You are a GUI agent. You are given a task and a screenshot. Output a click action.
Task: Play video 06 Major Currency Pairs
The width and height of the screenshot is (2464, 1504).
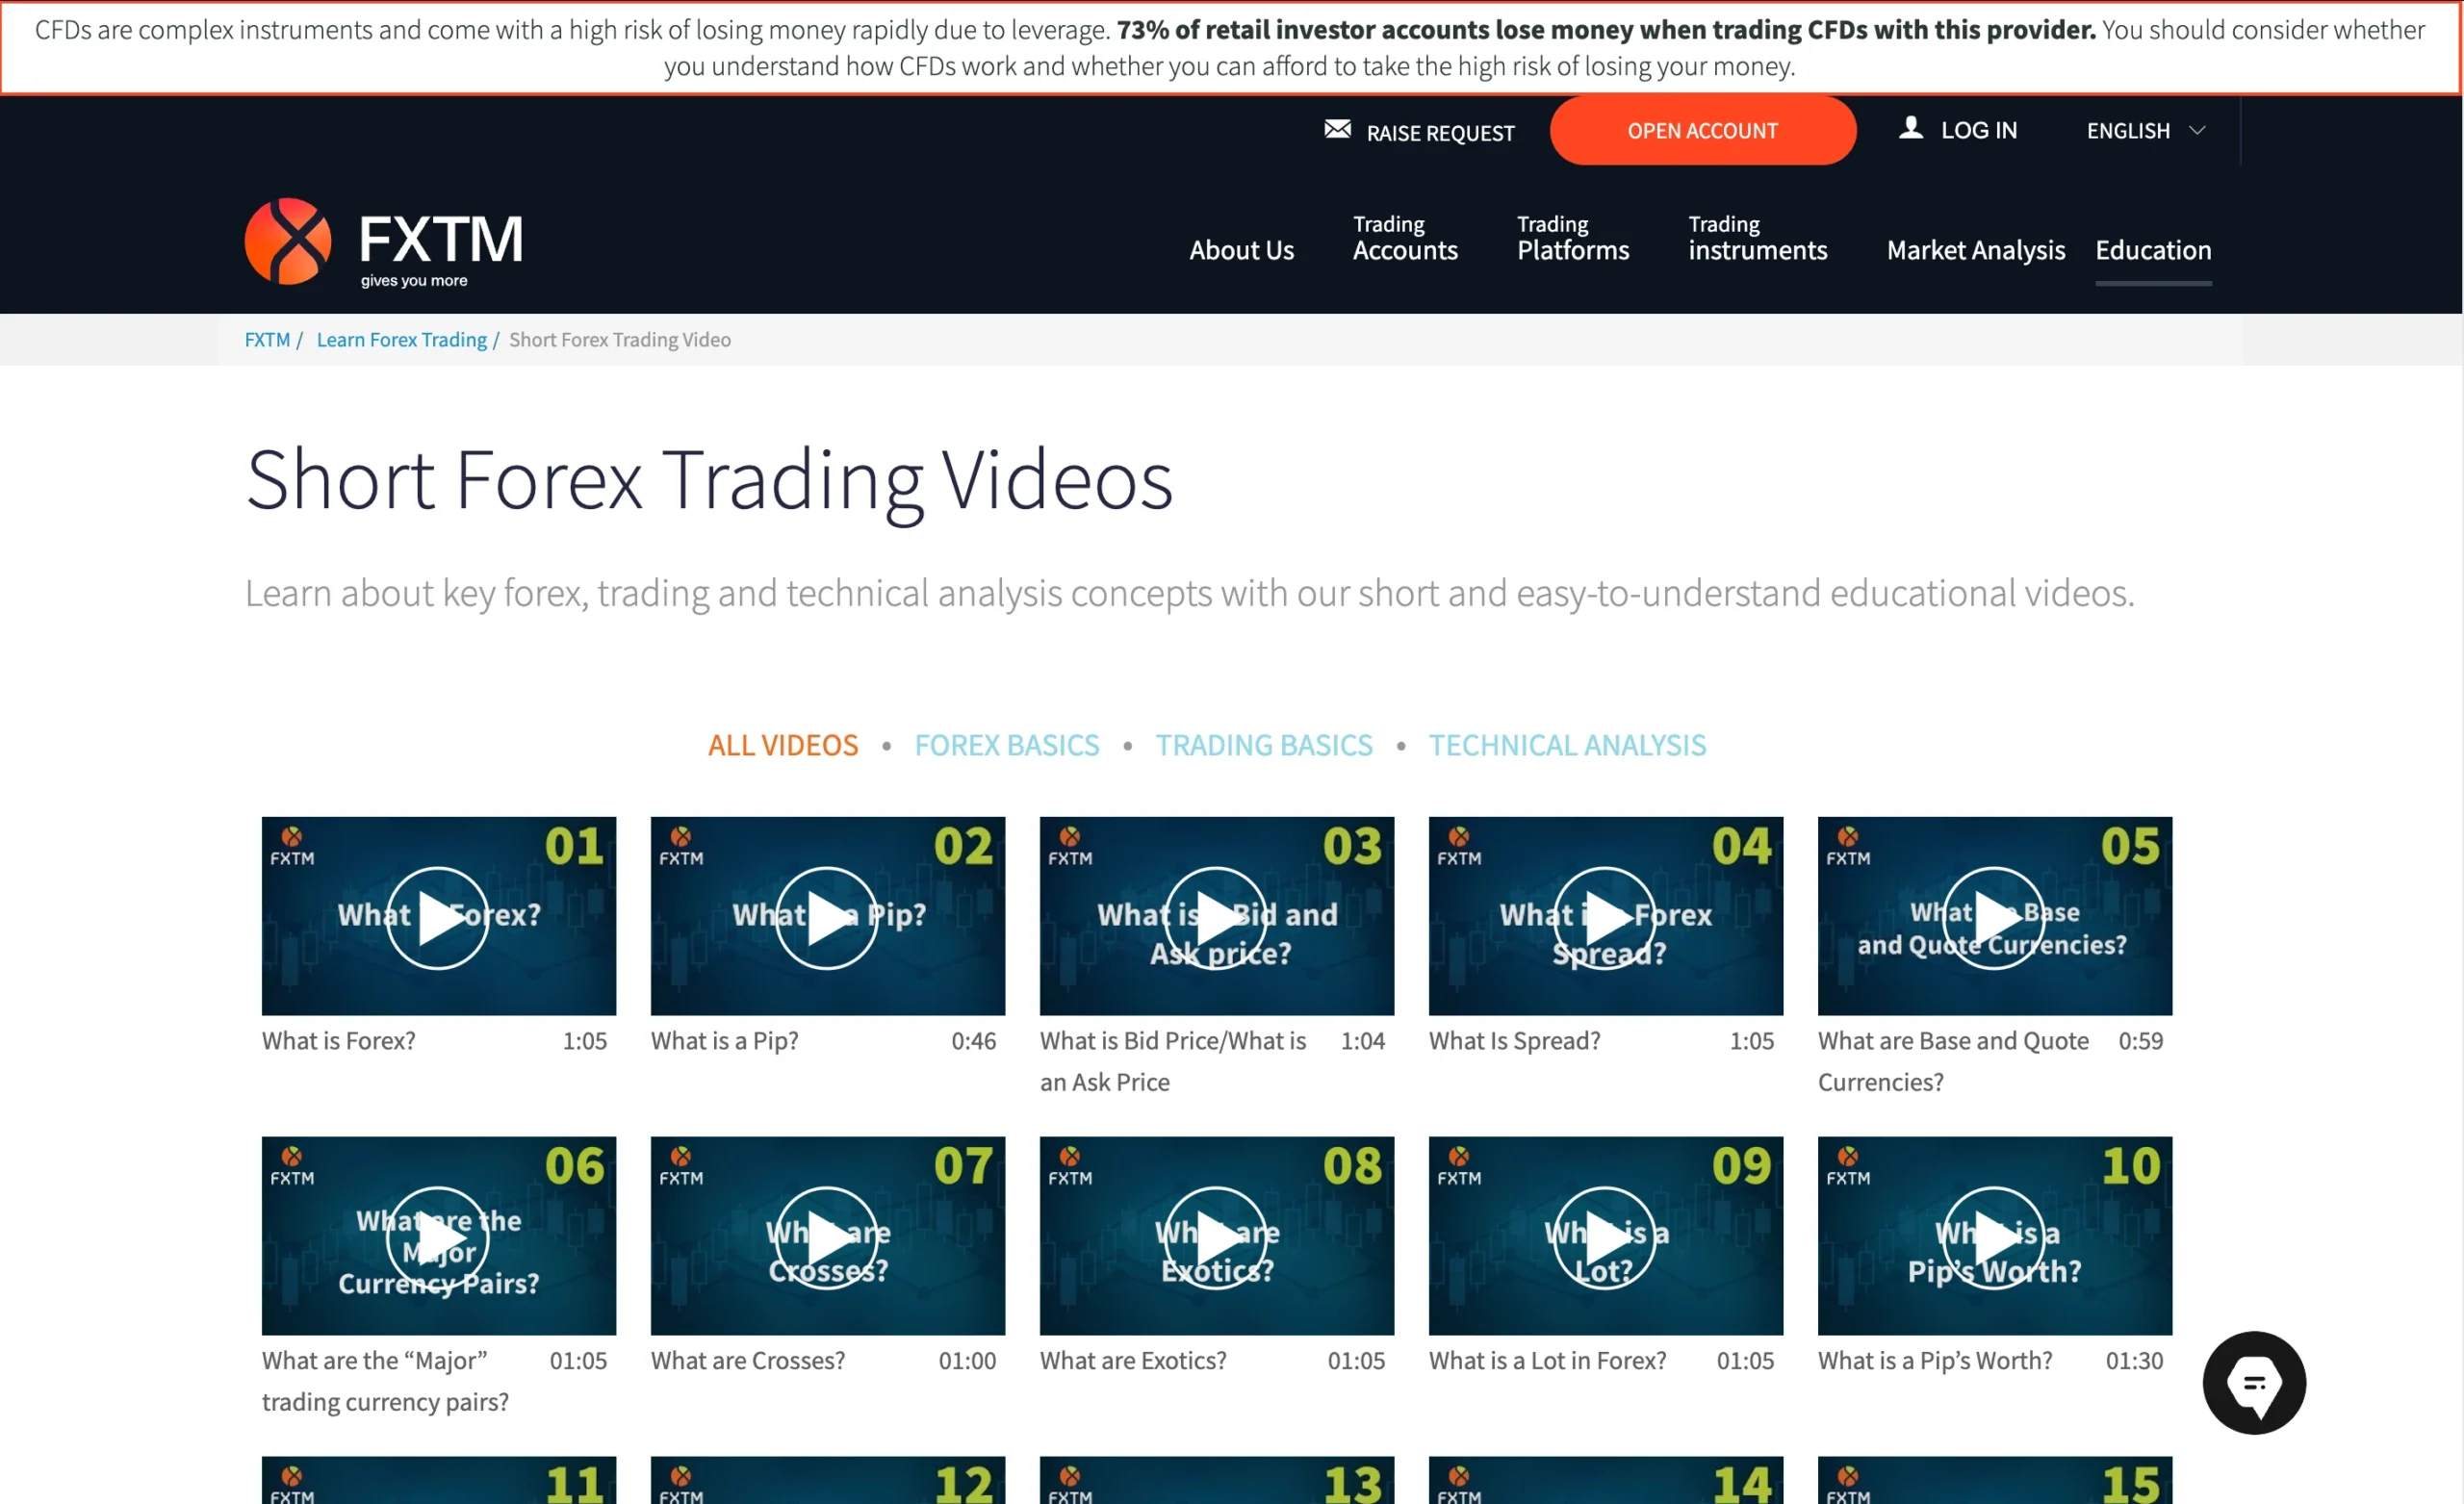(438, 1237)
